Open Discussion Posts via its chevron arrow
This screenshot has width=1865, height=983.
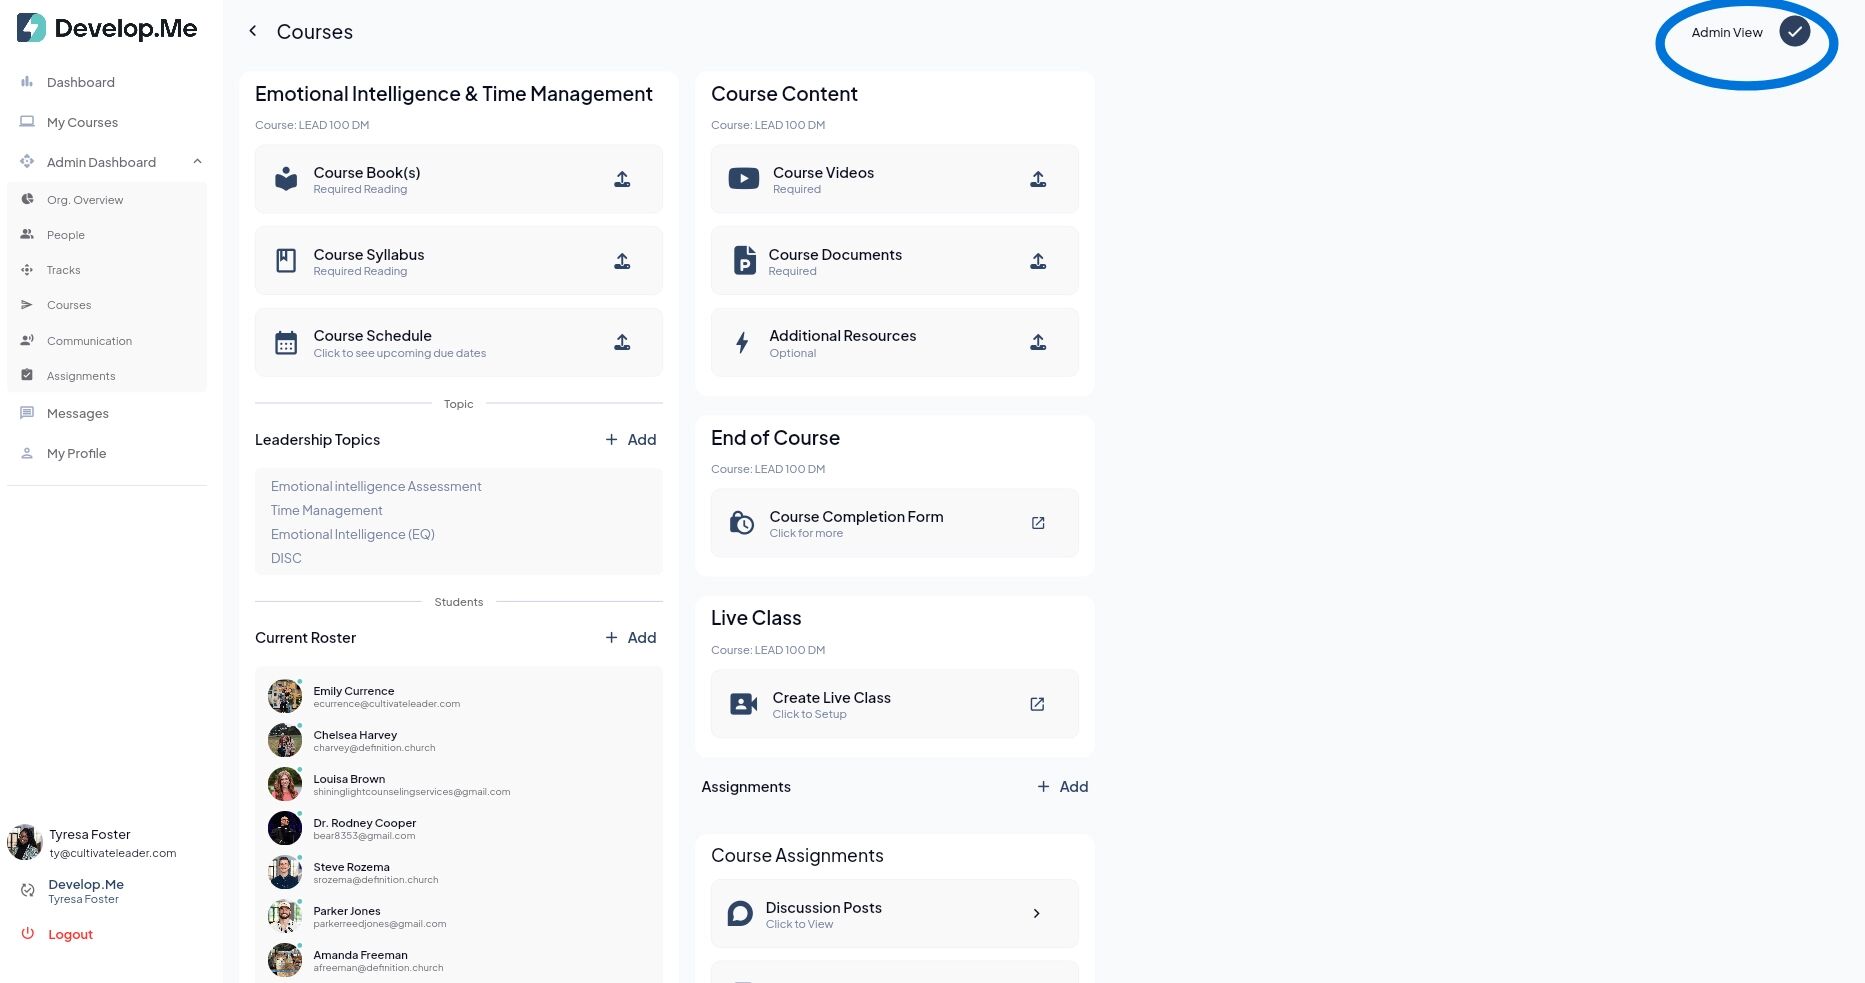point(1037,913)
